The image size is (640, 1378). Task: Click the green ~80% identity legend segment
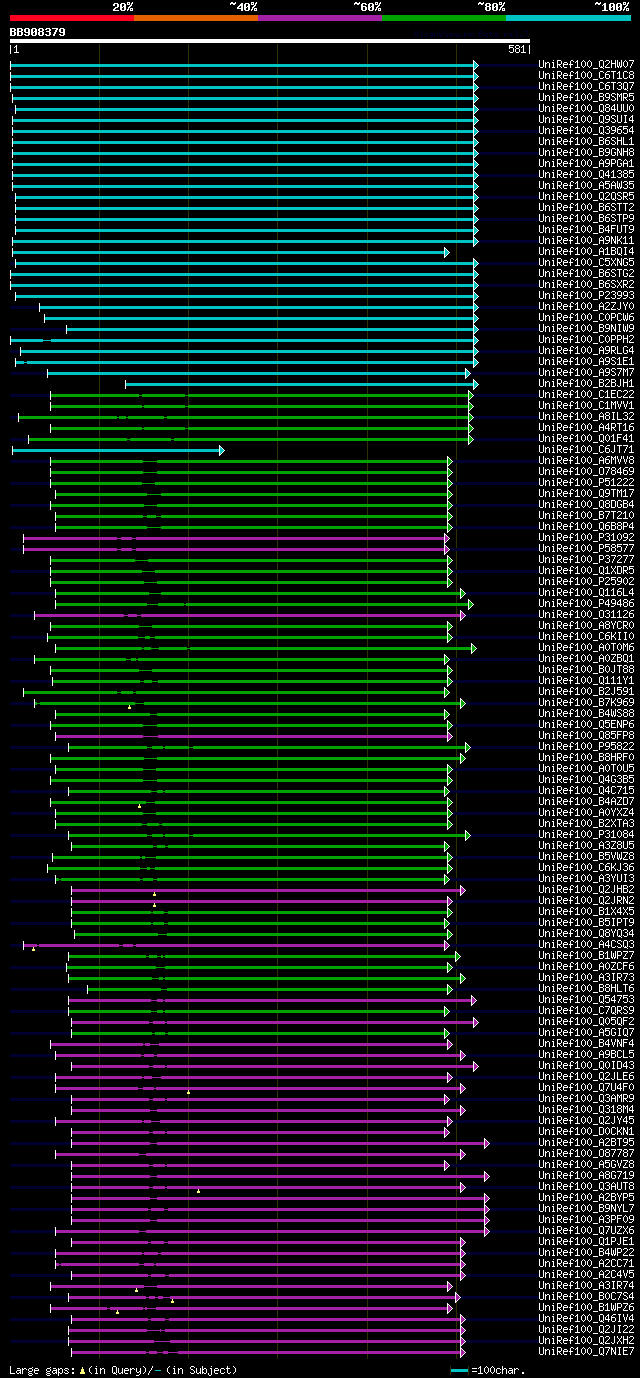pos(444,17)
